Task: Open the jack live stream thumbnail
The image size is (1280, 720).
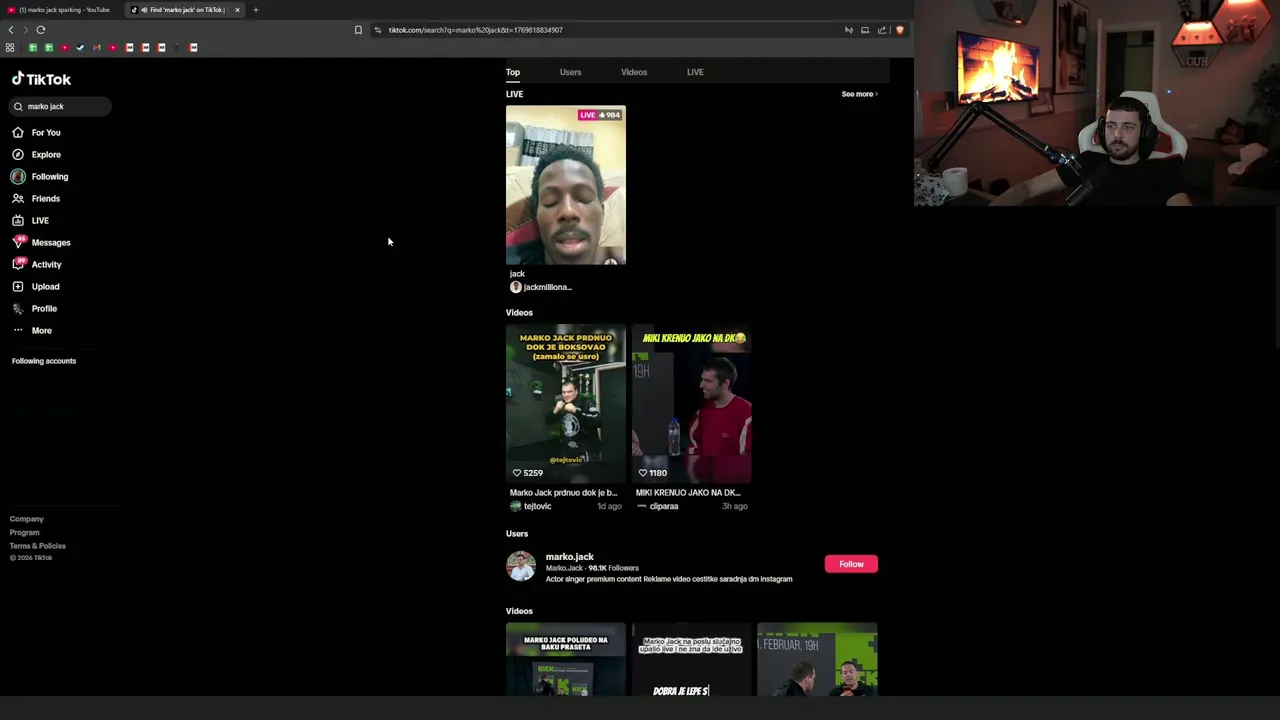Action: pyautogui.click(x=566, y=185)
